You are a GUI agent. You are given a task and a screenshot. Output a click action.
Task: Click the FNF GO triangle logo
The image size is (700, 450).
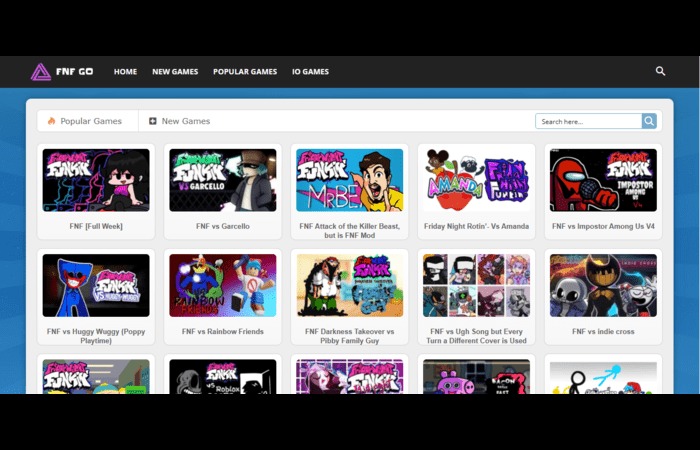coord(41,72)
